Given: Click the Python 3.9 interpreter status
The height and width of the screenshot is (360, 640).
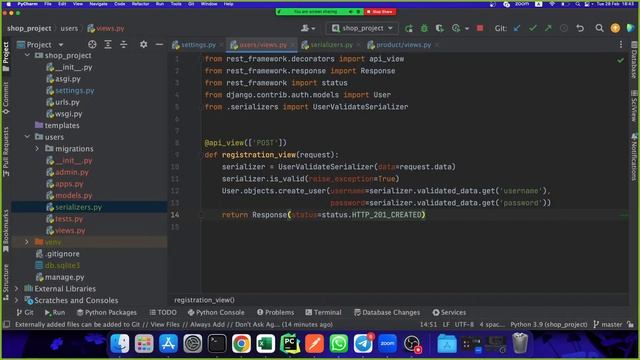Looking at the screenshot, I should tap(549, 324).
